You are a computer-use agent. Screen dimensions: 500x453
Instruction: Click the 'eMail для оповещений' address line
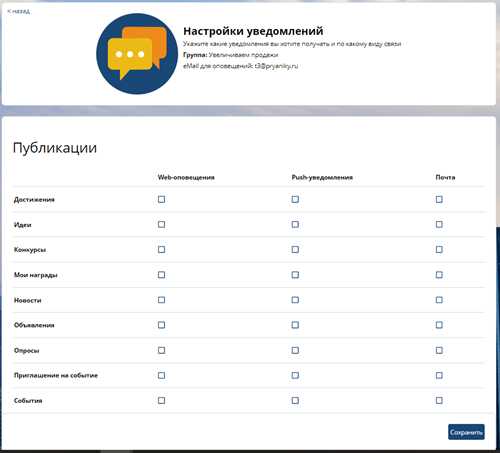tap(240, 66)
